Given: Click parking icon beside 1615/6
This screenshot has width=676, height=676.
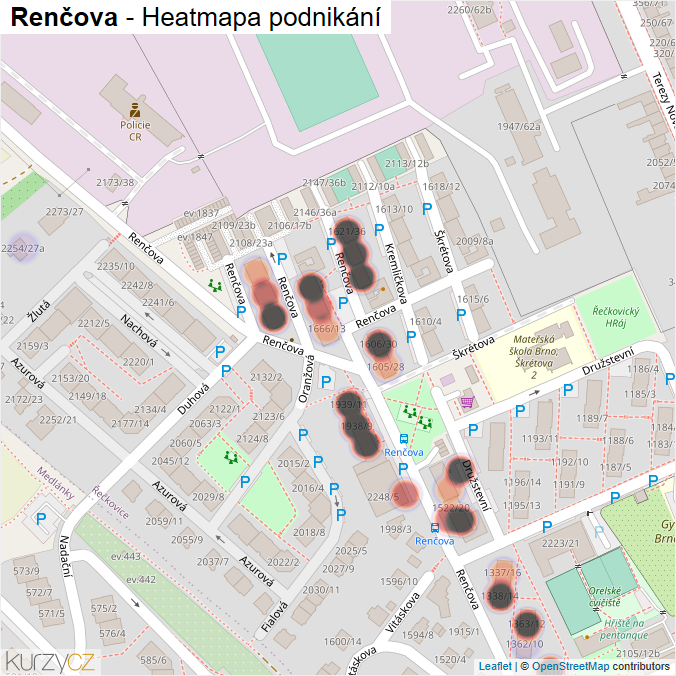Looking at the screenshot, I should (x=461, y=315).
